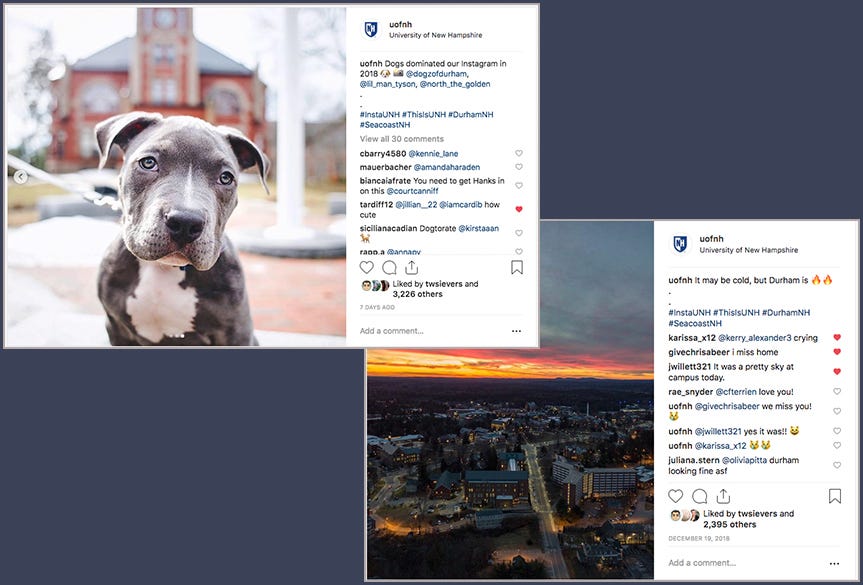Like juliana.stern's comment
863x585 pixels.
[x=837, y=466]
